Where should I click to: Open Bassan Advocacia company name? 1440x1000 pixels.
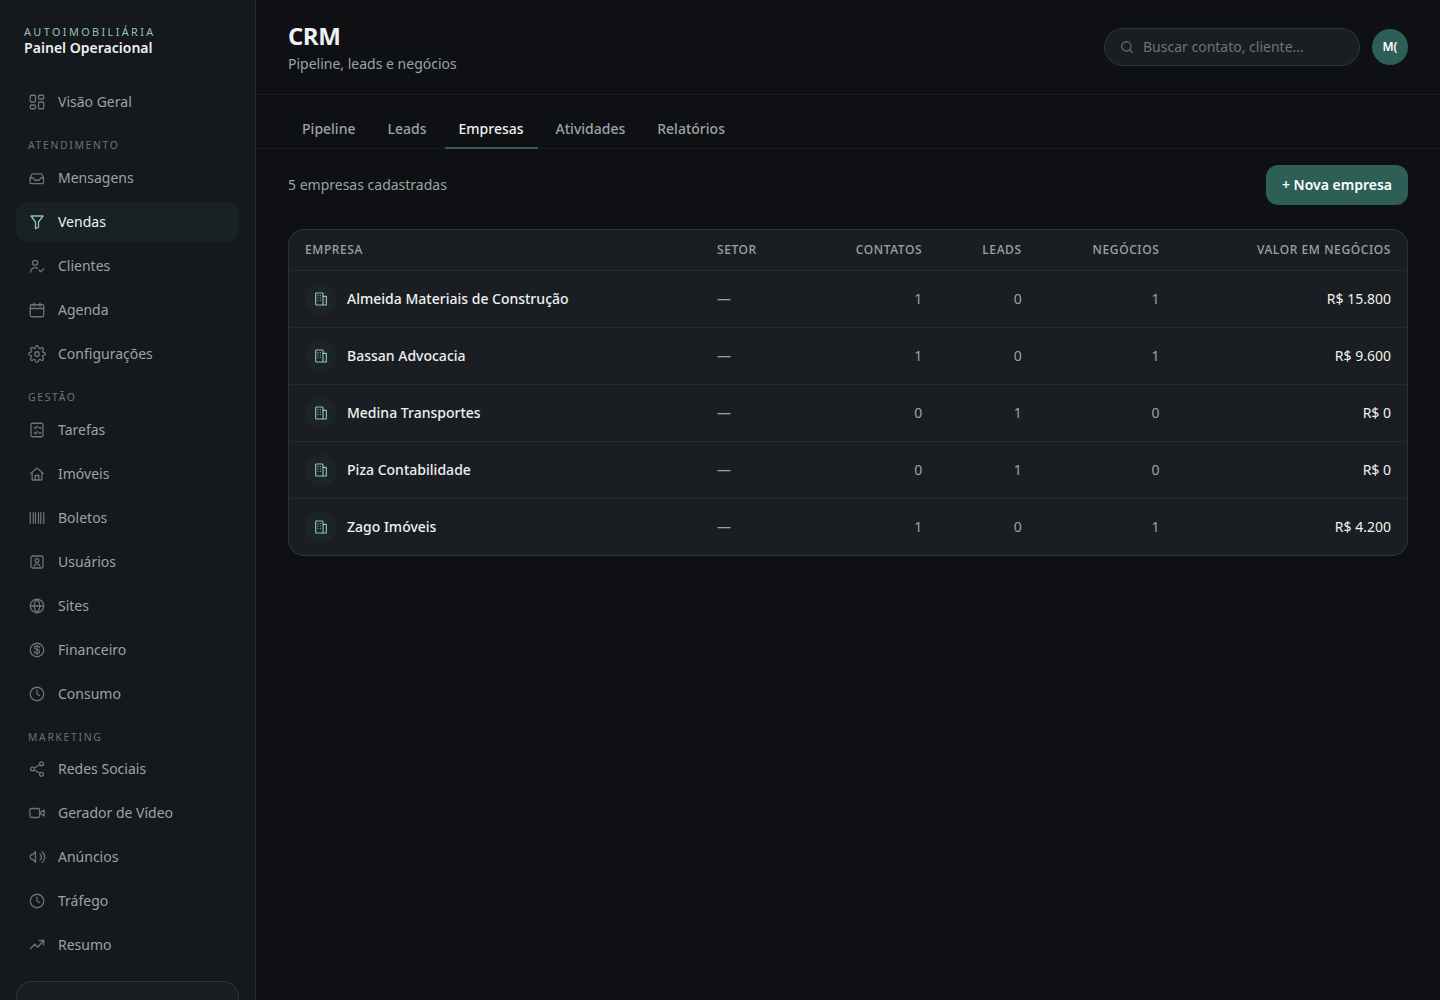click(406, 356)
